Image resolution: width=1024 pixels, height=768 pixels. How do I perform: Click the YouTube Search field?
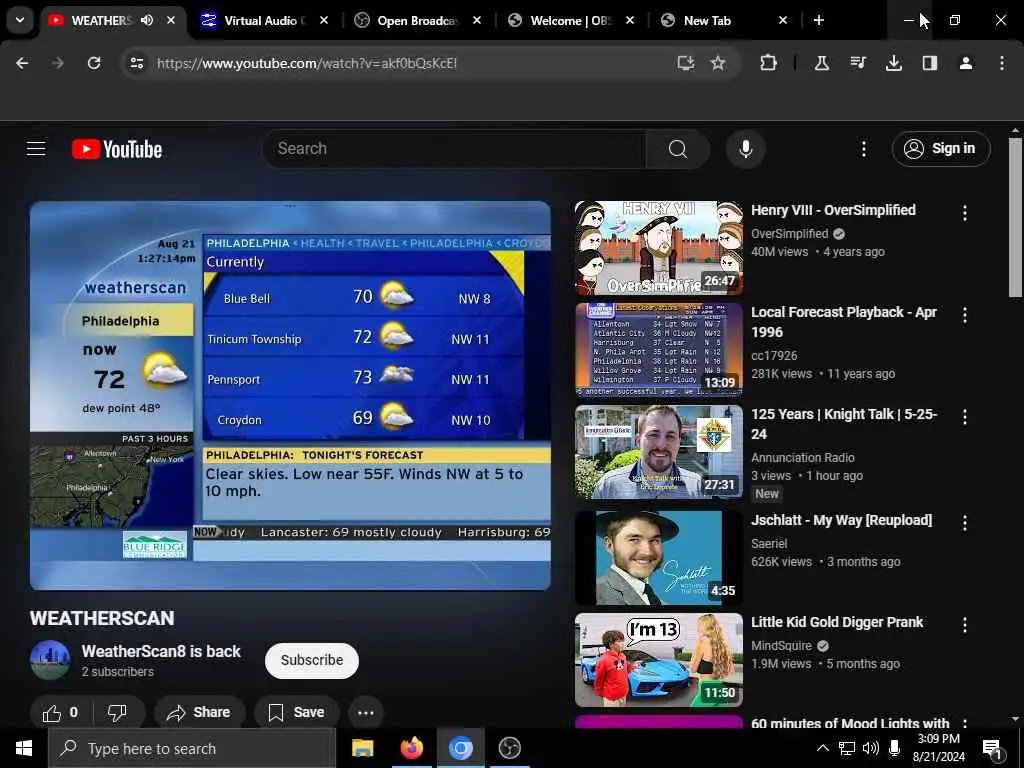tap(455, 149)
